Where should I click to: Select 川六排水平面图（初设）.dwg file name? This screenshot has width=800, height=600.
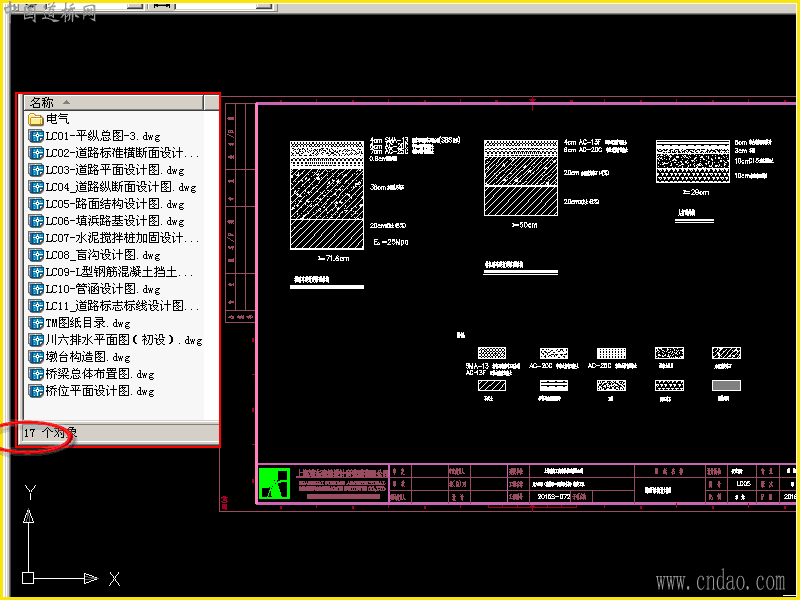[123, 340]
